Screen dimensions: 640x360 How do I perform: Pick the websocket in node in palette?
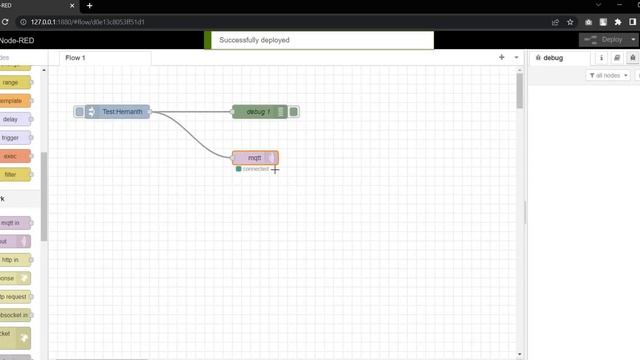pos(15,315)
